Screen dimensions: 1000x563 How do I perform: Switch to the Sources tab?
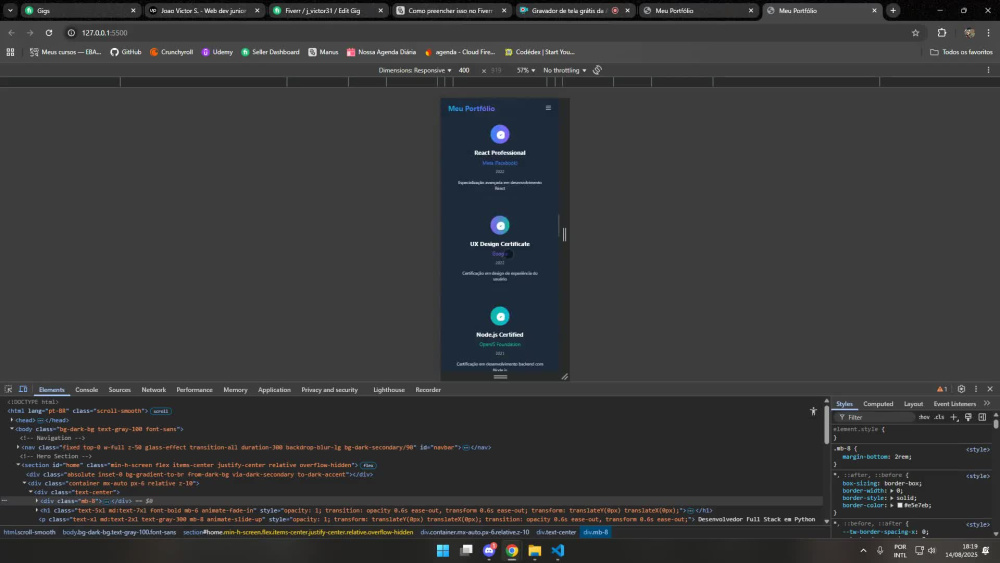(x=119, y=390)
